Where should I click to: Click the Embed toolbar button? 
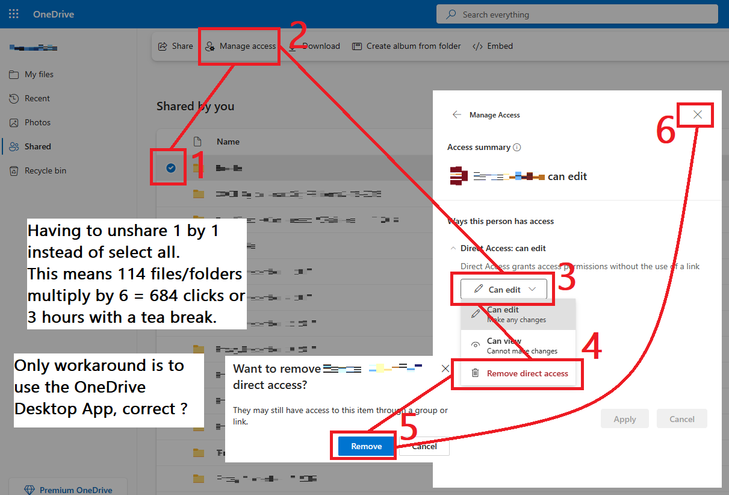pos(493,46)
